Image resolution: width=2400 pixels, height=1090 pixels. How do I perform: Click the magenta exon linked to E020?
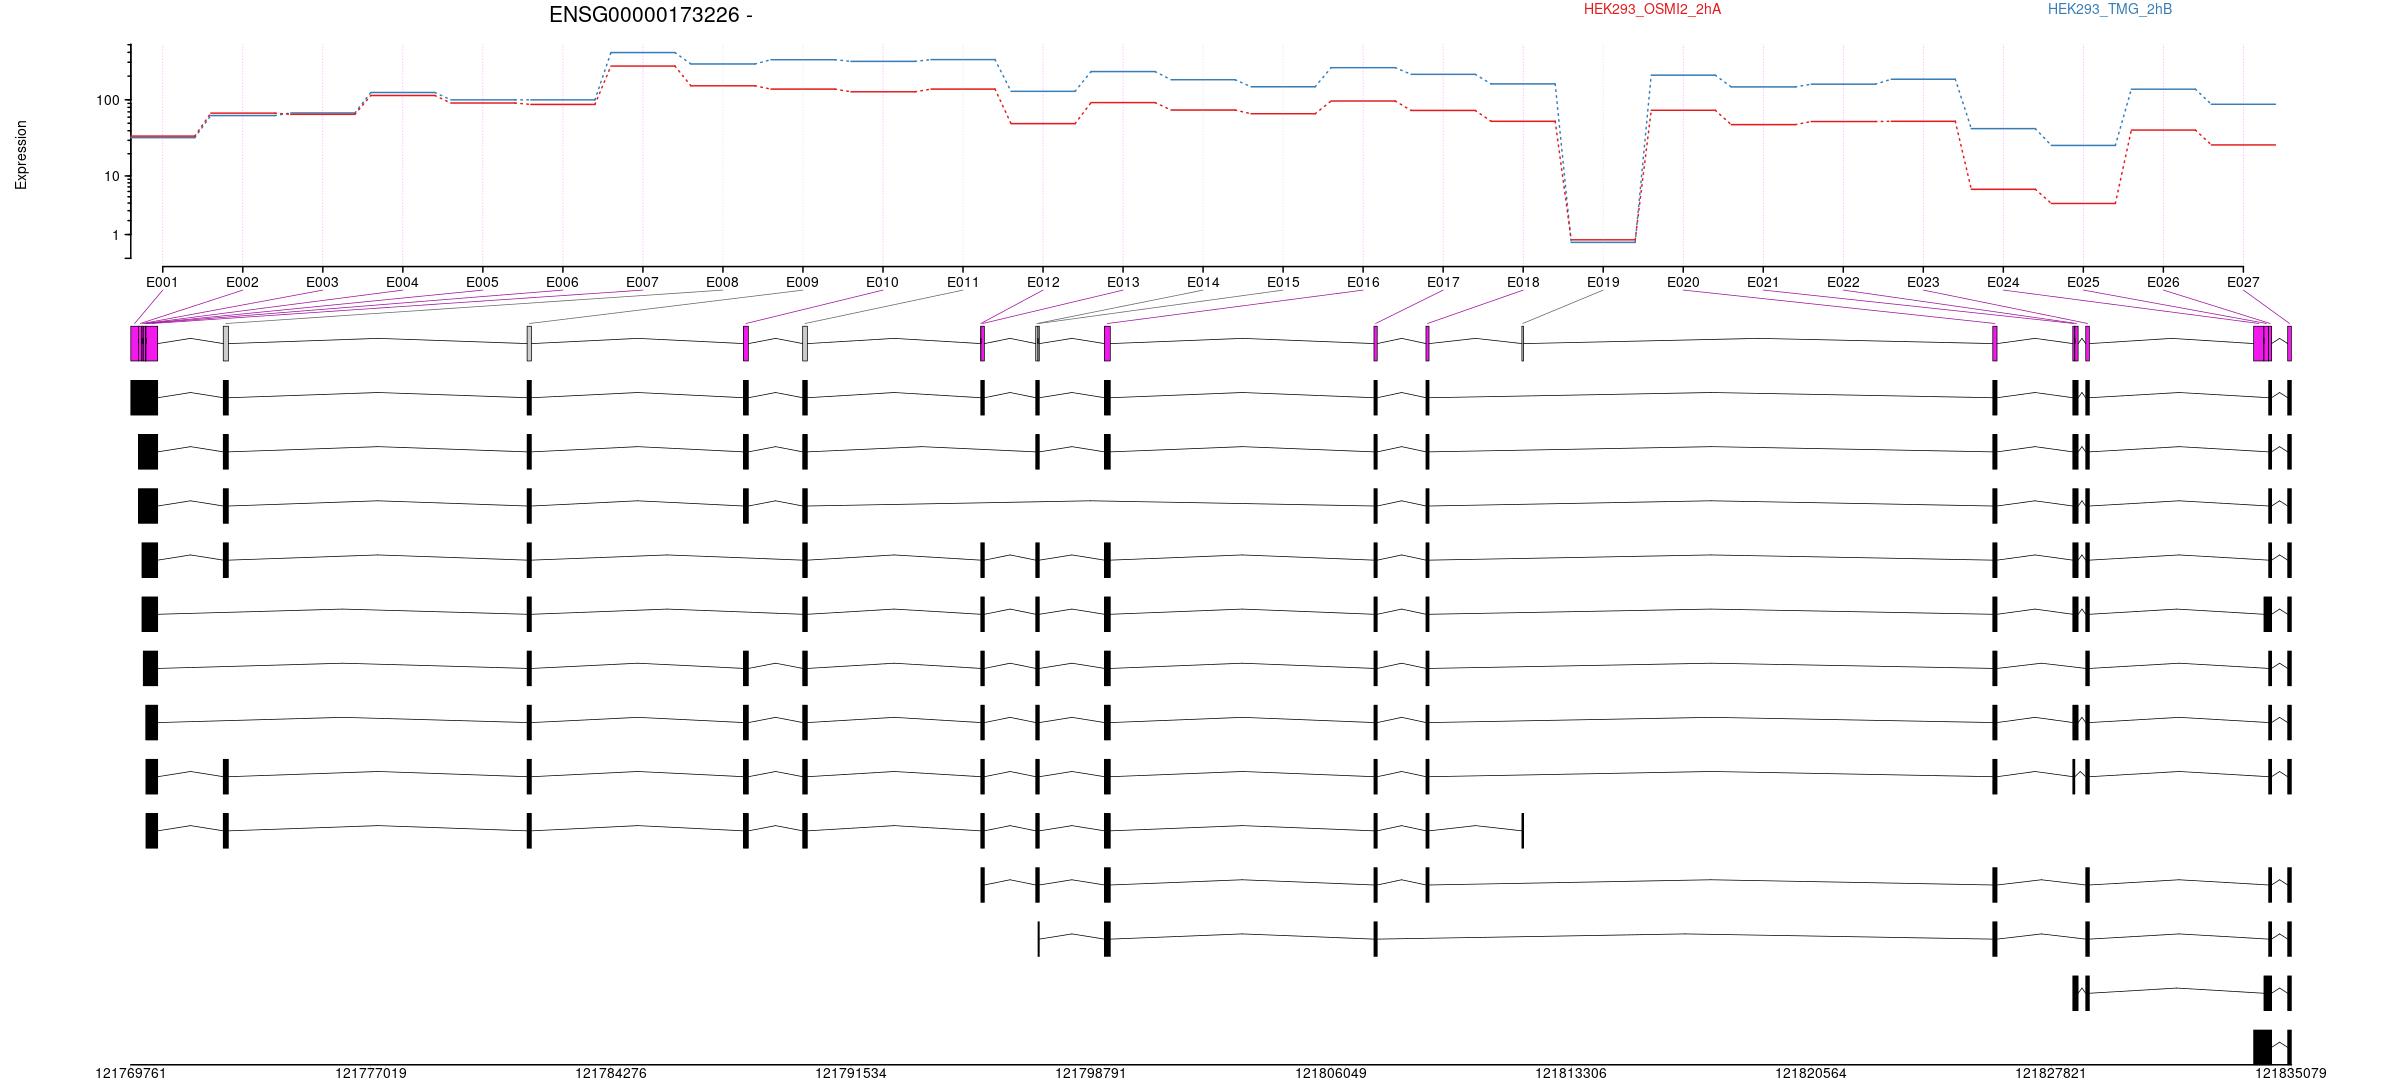[x=1995, y=343]
